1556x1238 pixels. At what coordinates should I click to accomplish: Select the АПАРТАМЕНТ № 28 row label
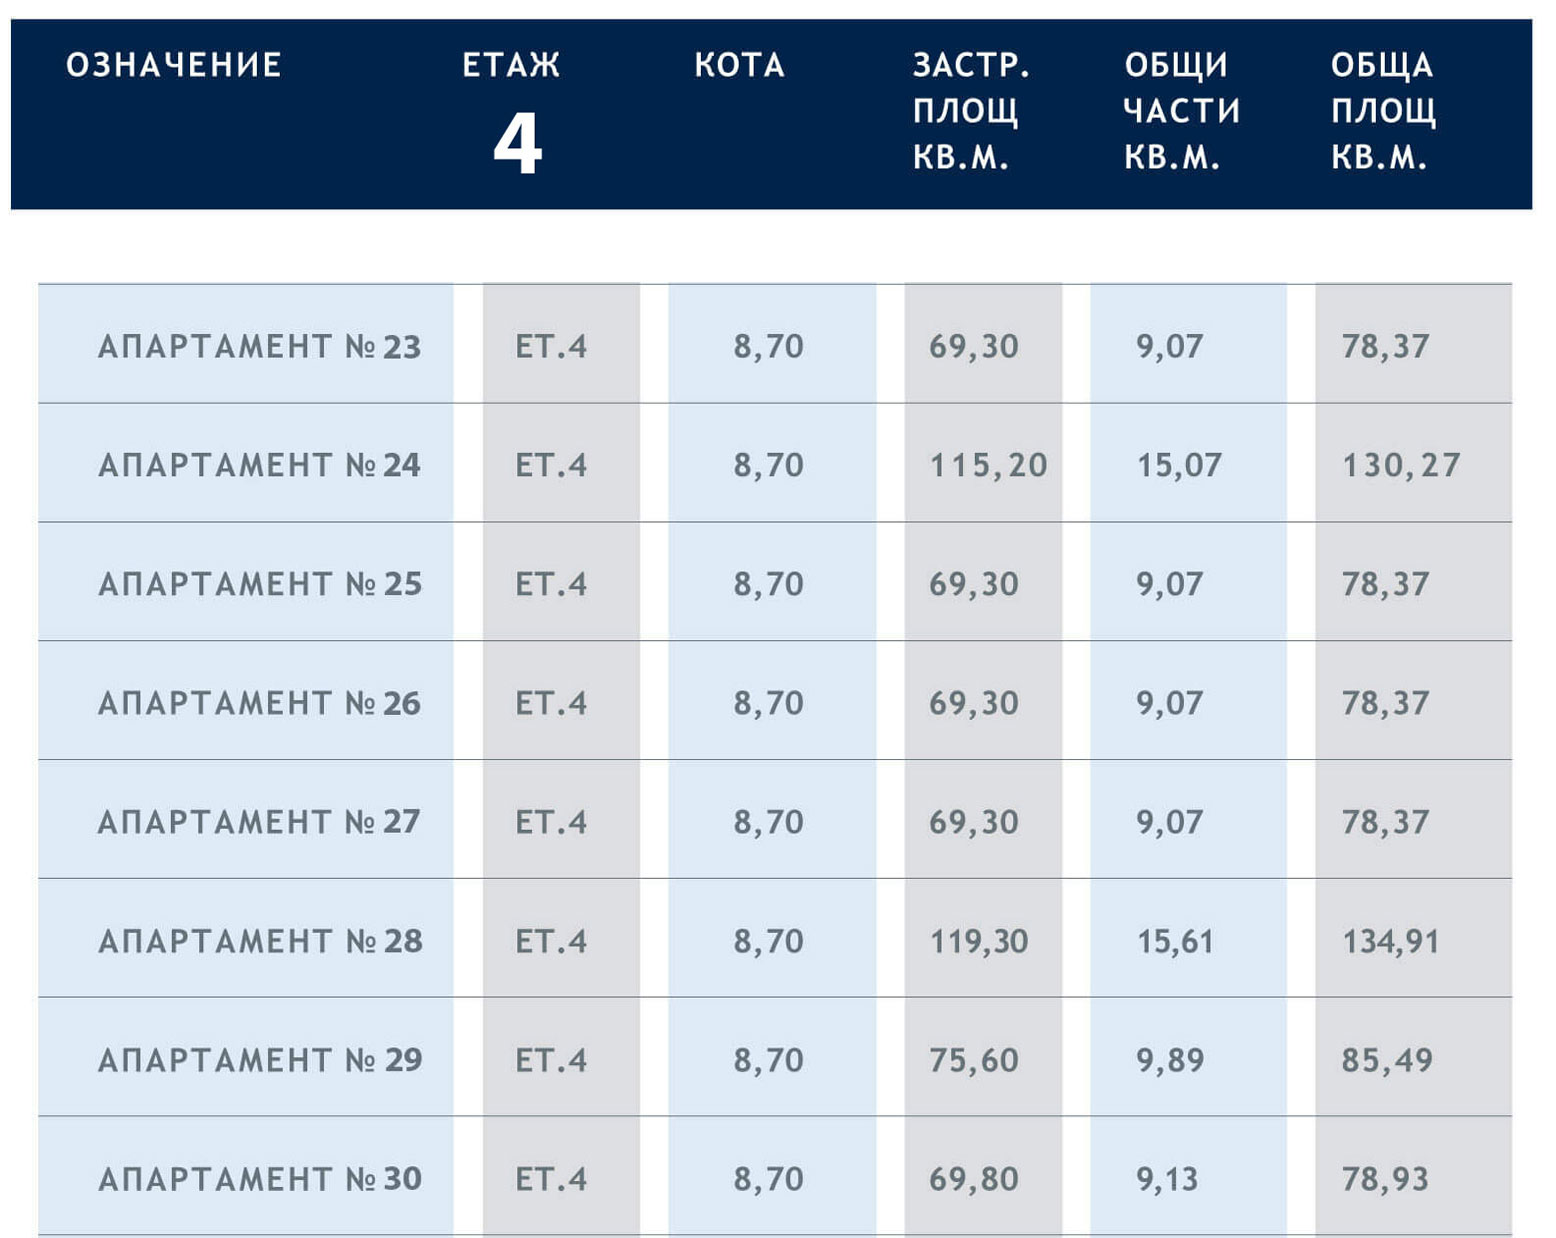pos(260,941)
